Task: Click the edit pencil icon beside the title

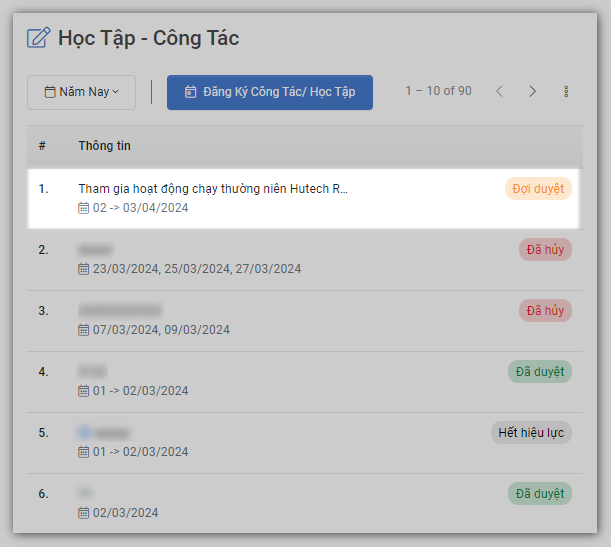Action: pos(38,39)
